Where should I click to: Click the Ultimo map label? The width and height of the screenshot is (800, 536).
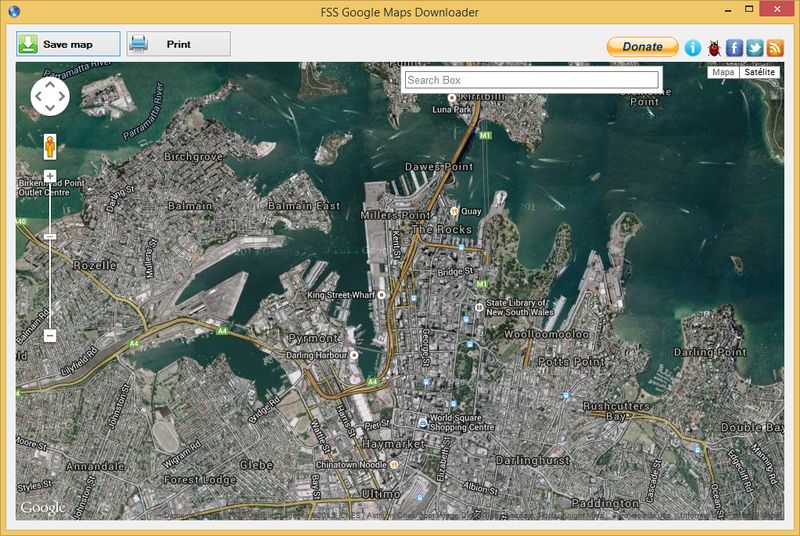point(381,494)
